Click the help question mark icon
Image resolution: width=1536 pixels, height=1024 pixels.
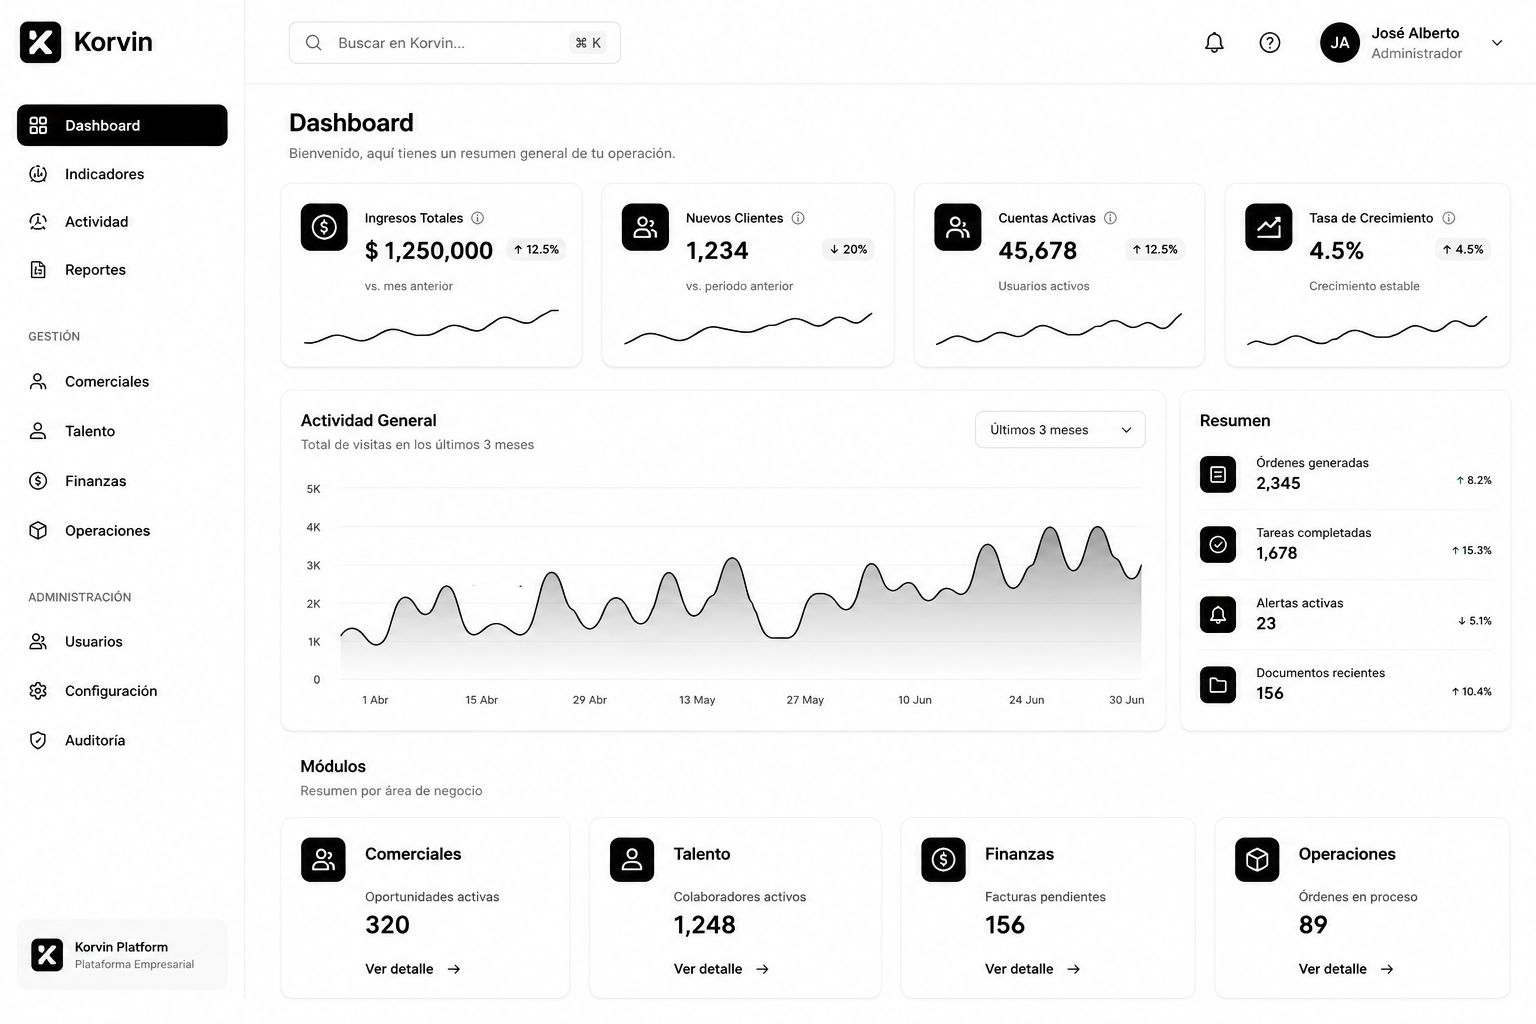point(1270,43)
